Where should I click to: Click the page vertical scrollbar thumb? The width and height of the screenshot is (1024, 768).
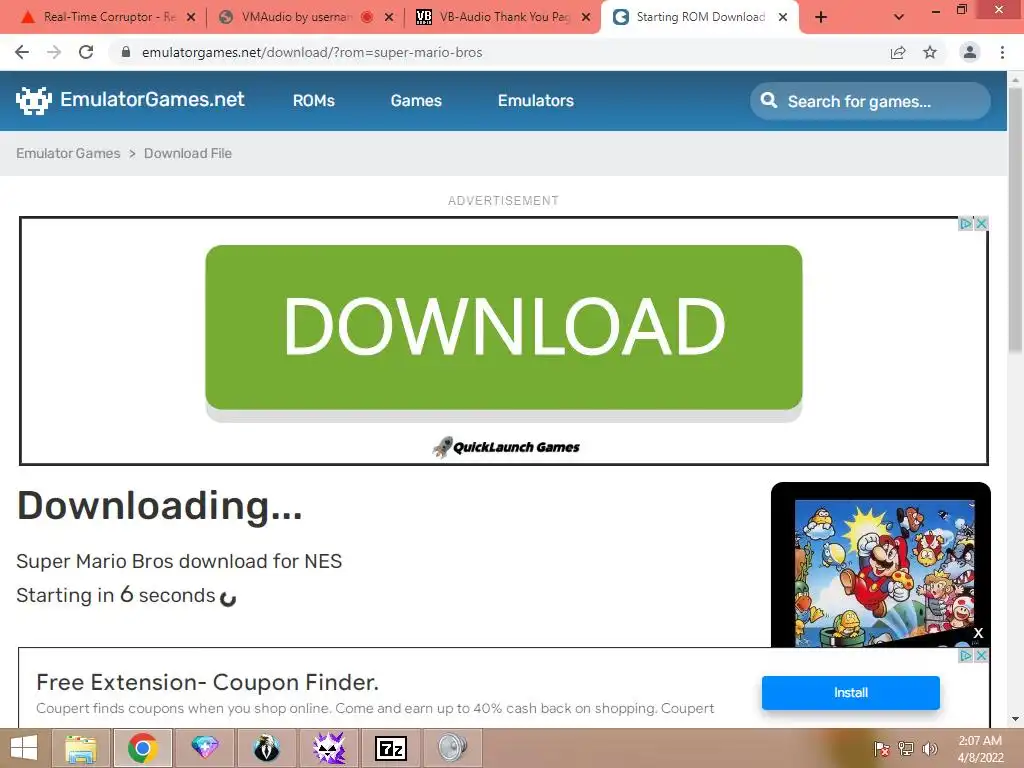1016,219
